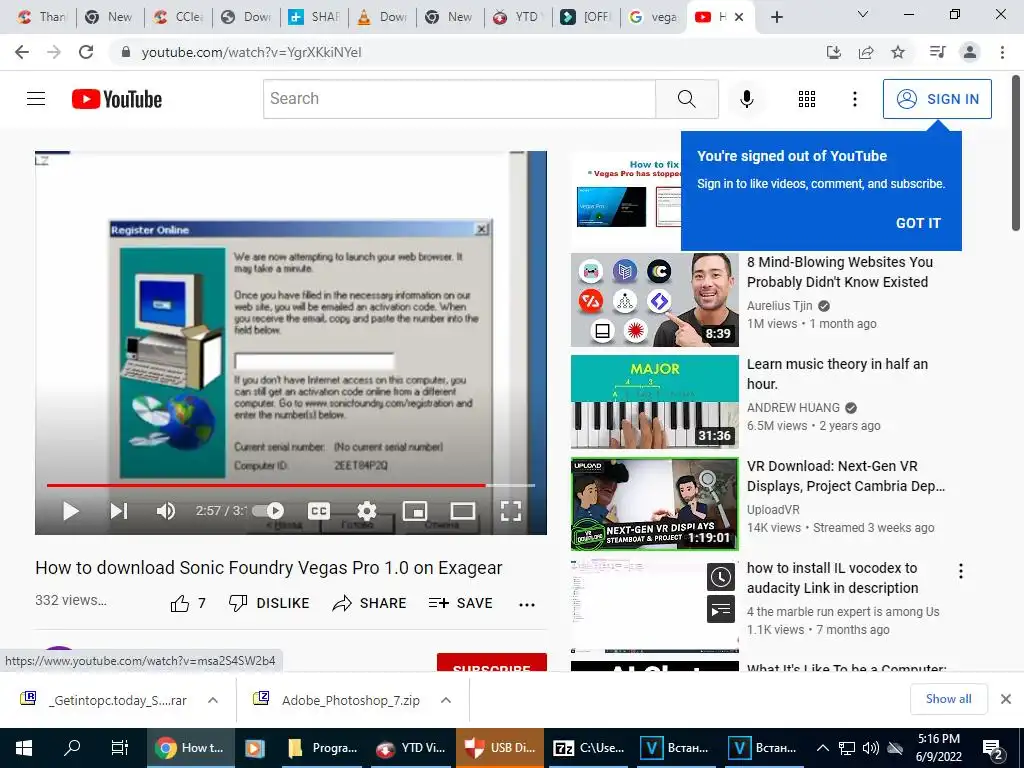This screenshot has height=768, width=1024.
Task: Close the active YouTube tab
Action: tap(739, 17)
